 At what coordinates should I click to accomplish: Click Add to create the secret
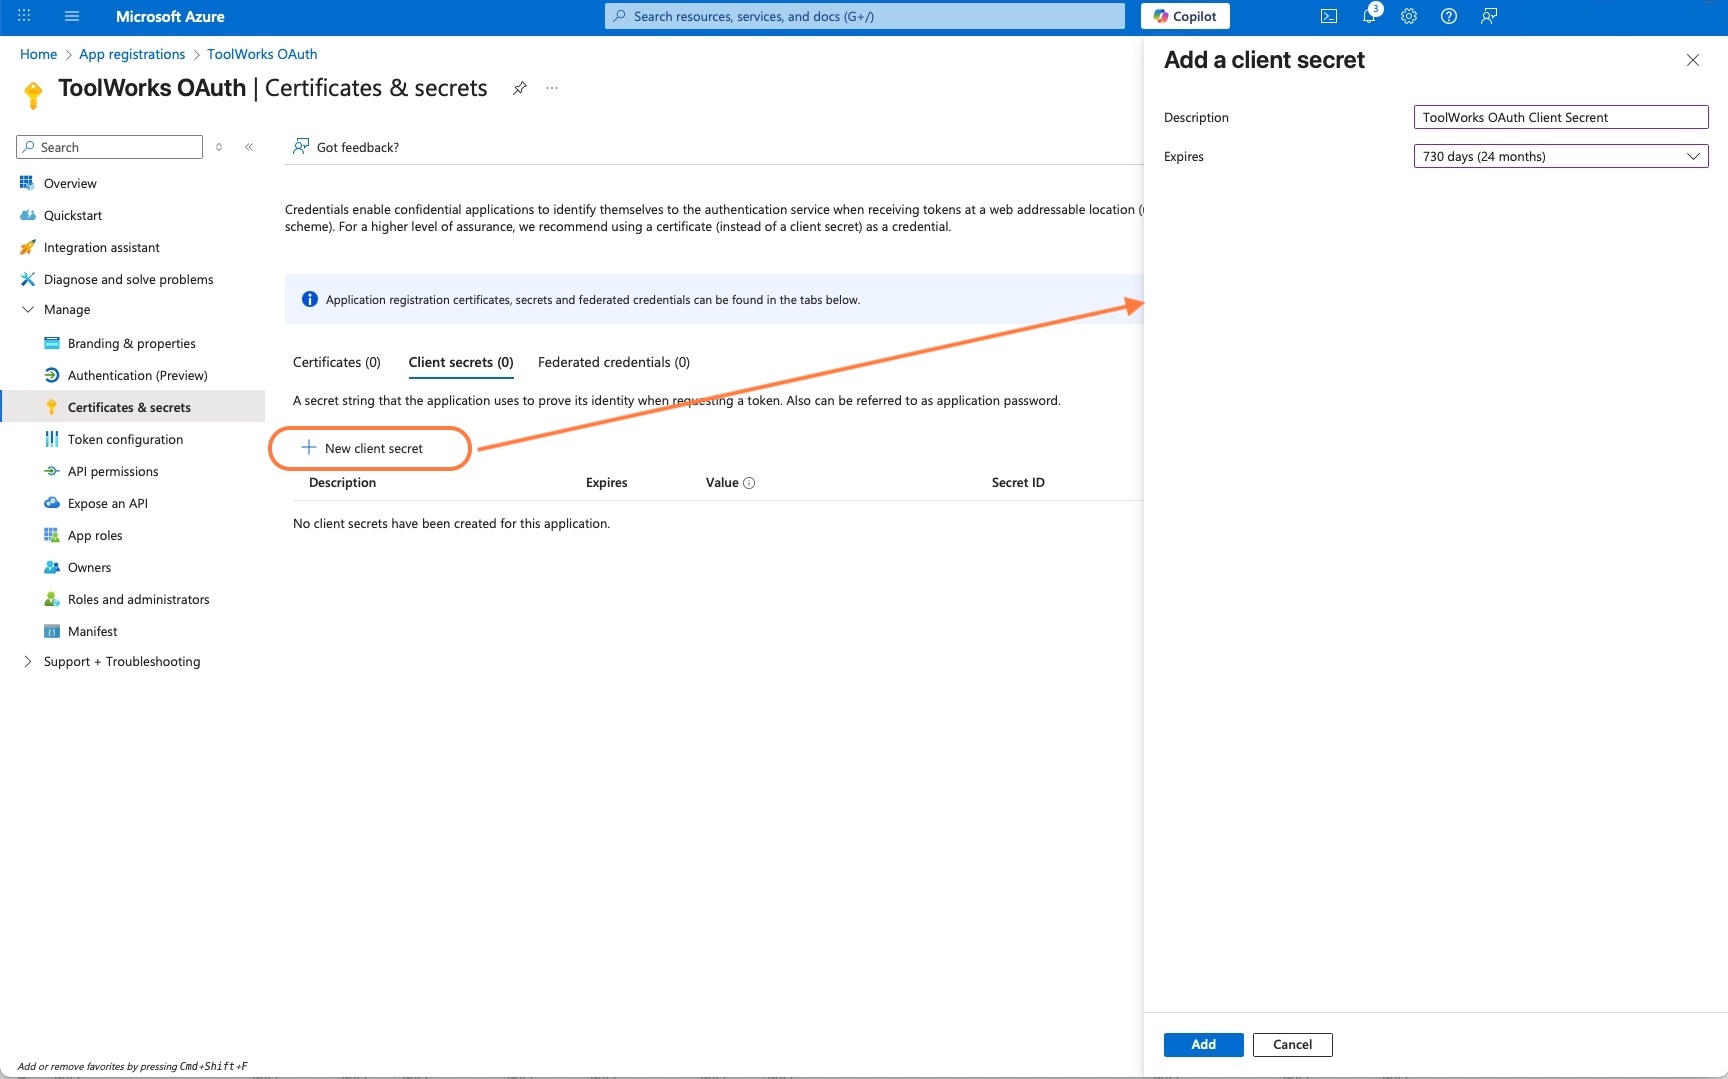pos(1203,1044)
